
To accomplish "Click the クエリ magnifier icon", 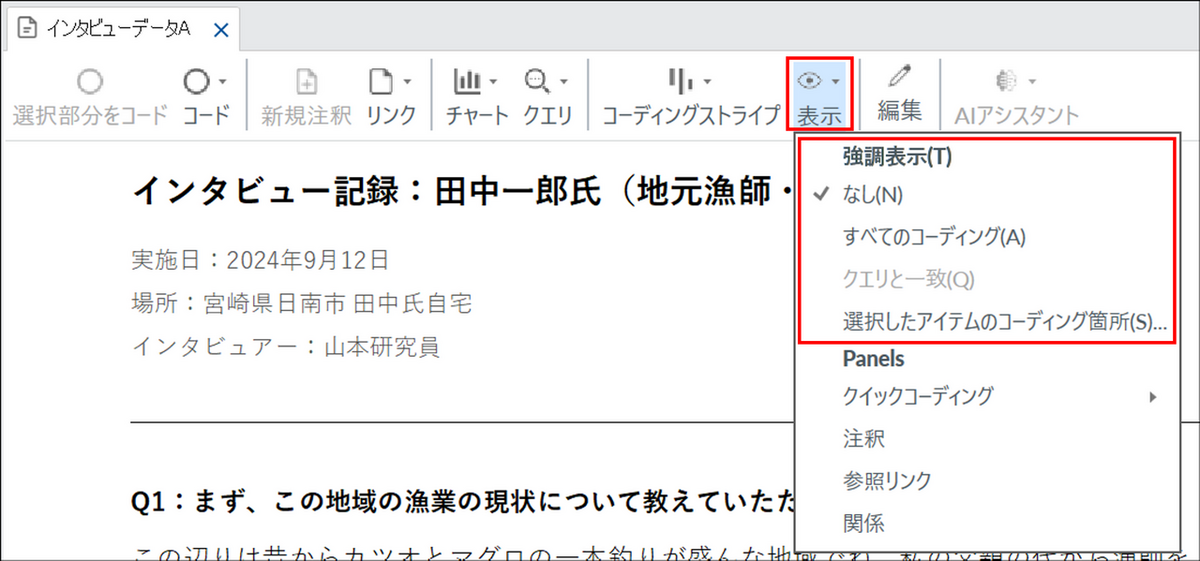I will pos(538,82).
